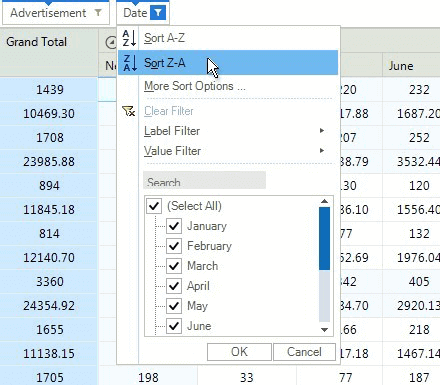Uncheck the May checkbox
440x385 pixels.
click(174, 306)
